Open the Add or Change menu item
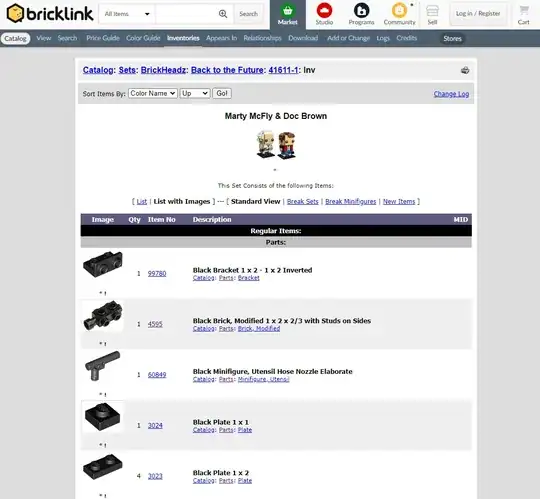This screenshot has height=499, width=540. click(348, 38)
